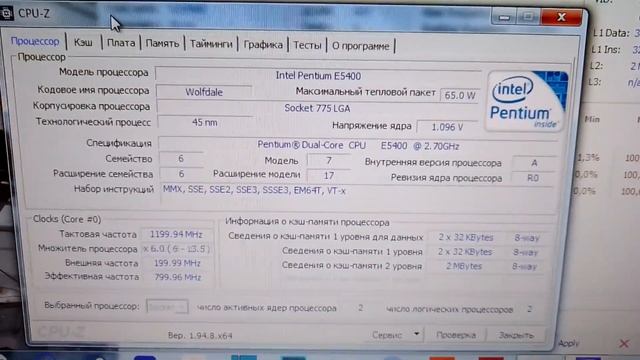640x360 pixels.
Task: Click the Pentium Dual-Core E5400 specification field
Action: click(x=358, y=146)
